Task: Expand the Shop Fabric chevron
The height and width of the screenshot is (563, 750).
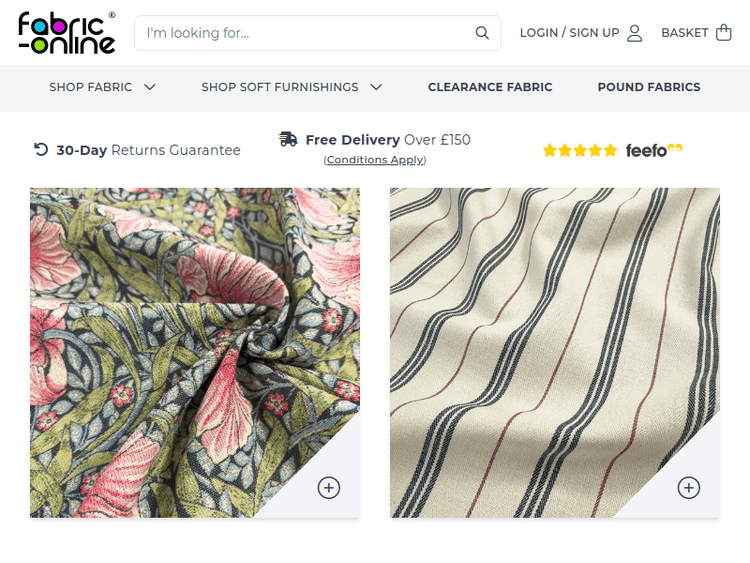Action: click(150, 87)
